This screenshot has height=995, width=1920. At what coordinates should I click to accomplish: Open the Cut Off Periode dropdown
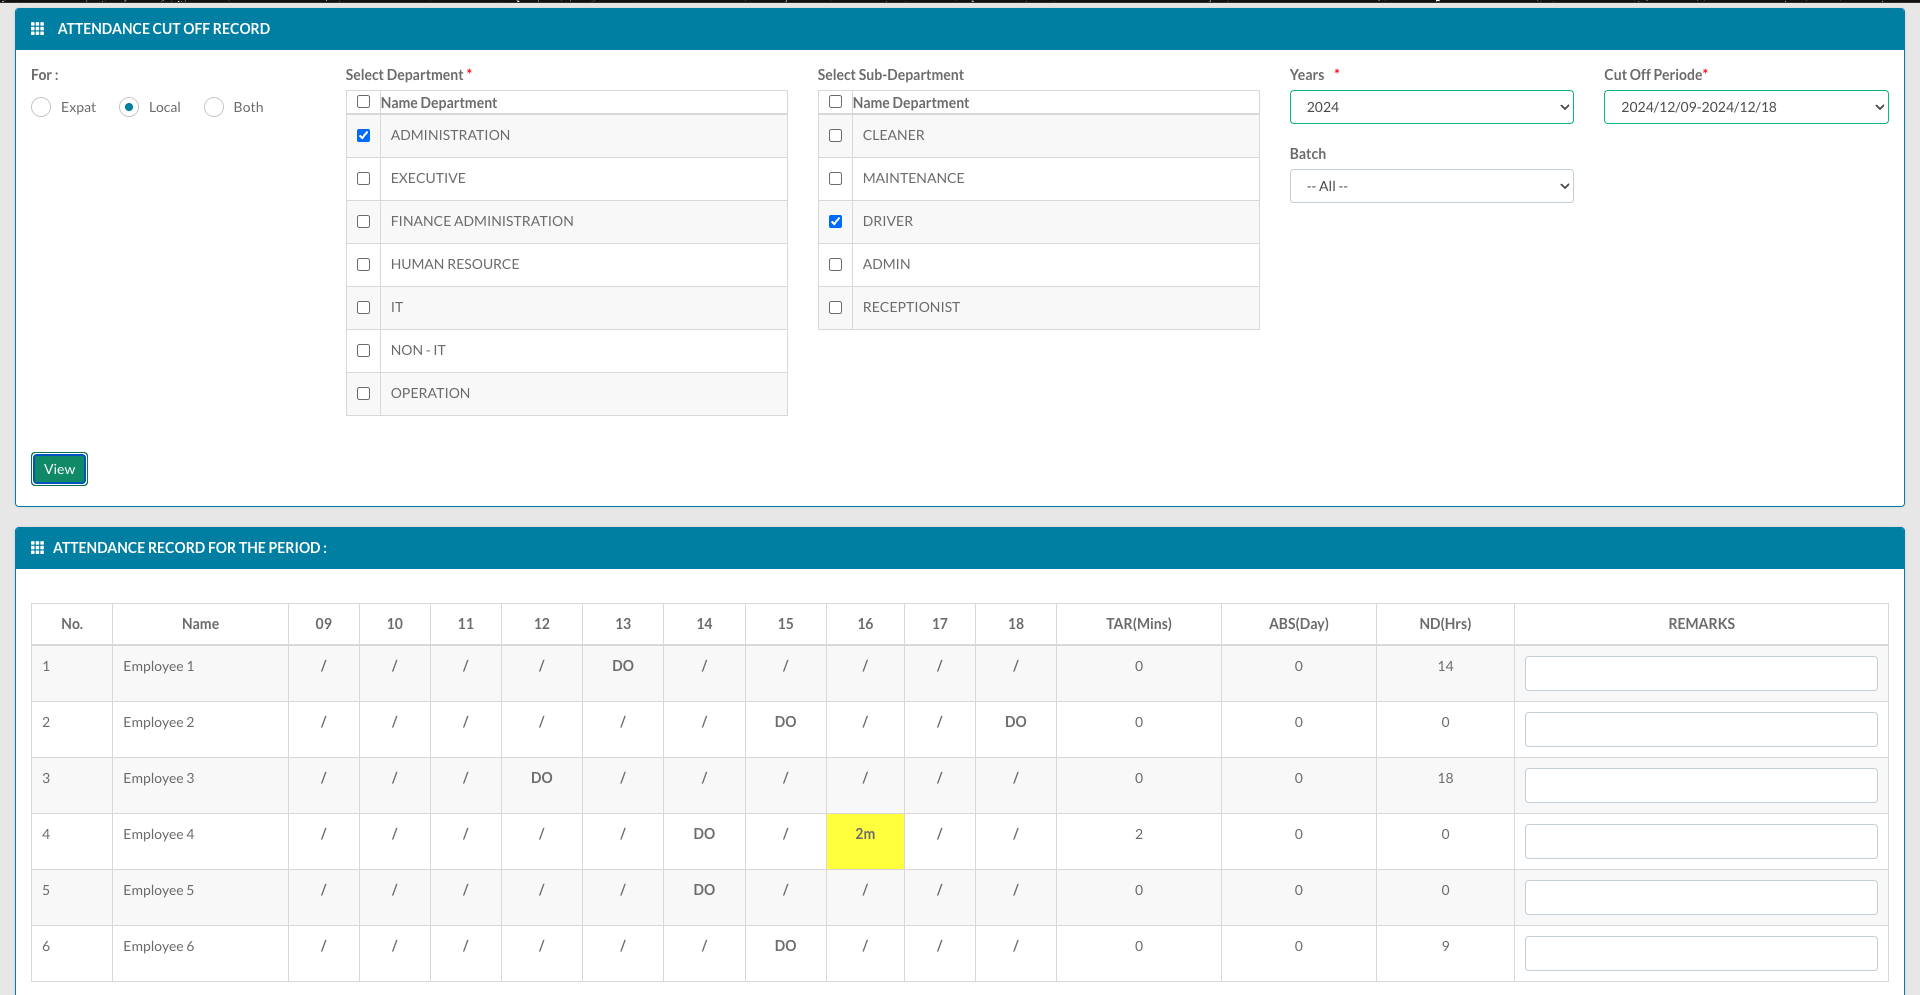click(1746, 107)
